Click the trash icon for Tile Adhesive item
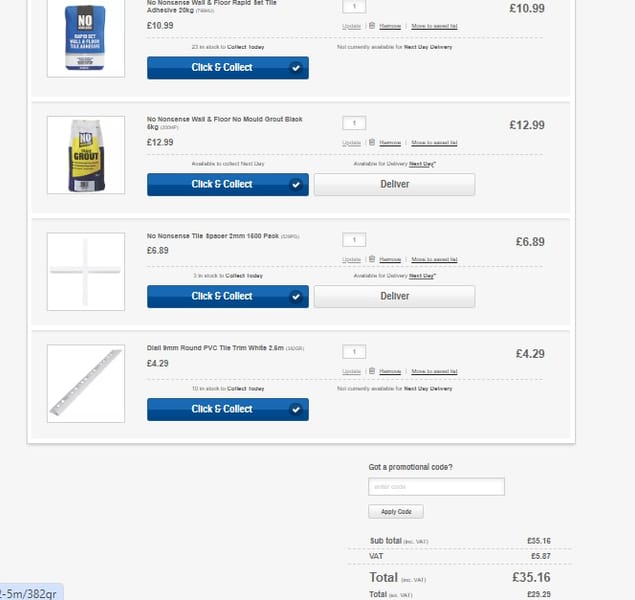Image resolution: width=635 pixels, height=600 pixels. tap(372, 26)
